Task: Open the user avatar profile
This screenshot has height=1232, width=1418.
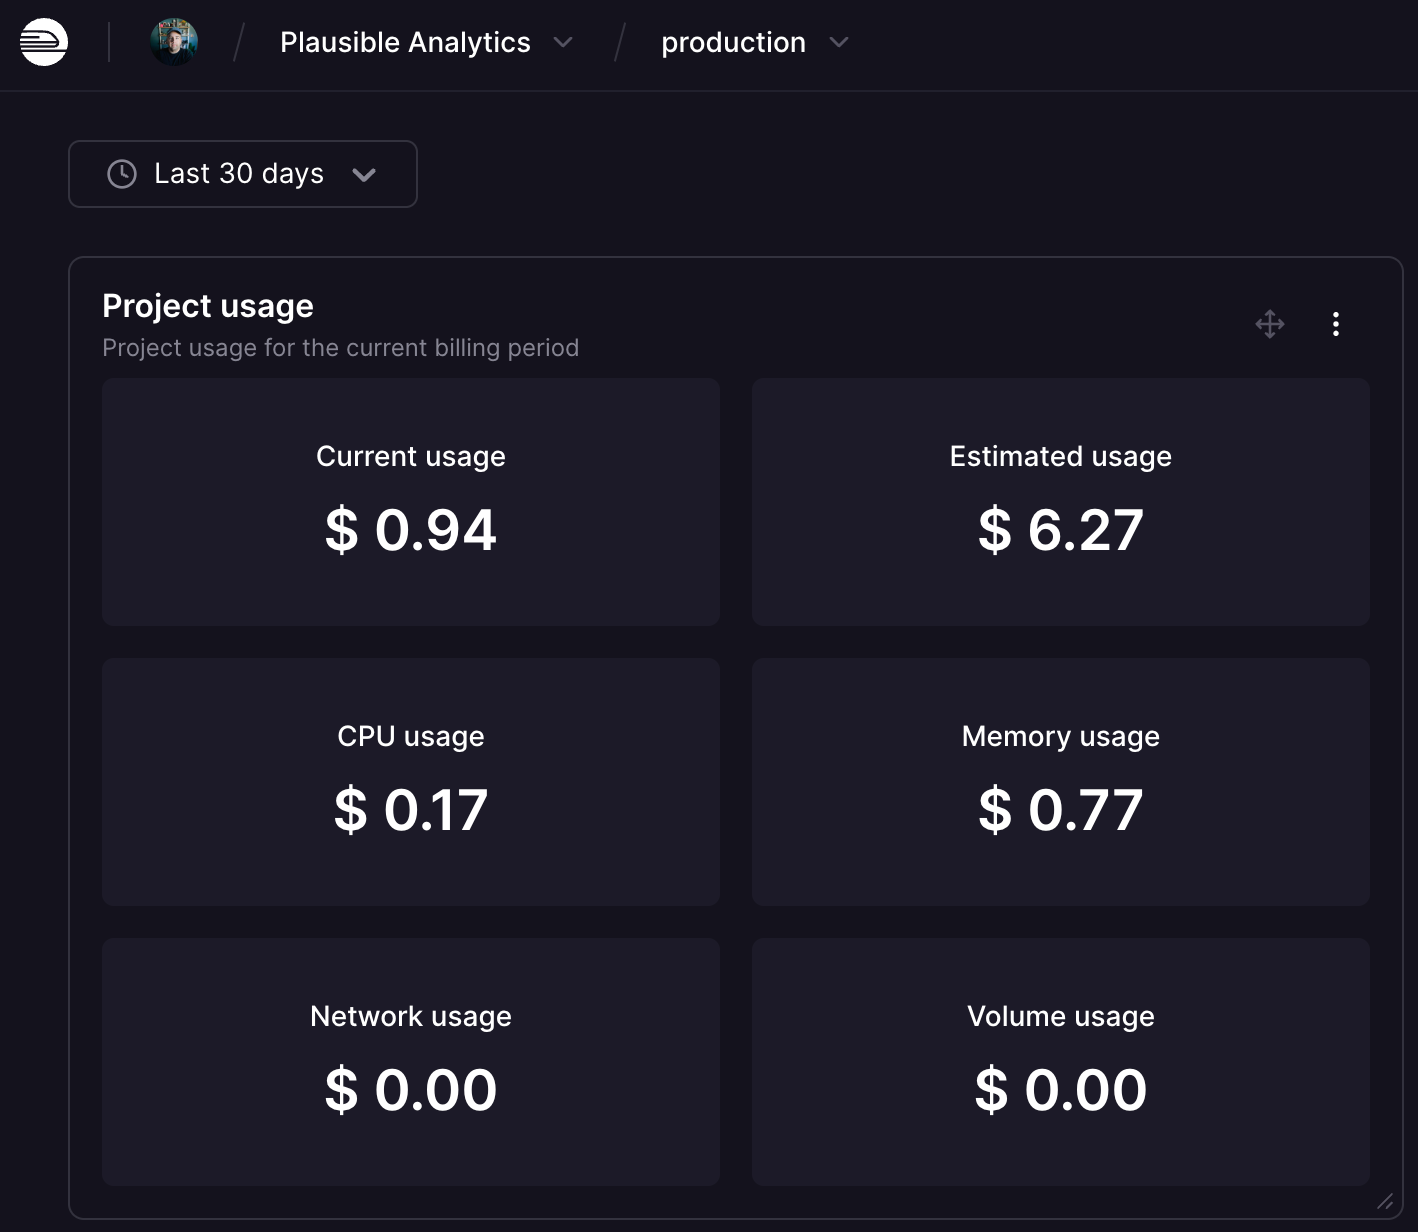Action: (x=174, y=42)
